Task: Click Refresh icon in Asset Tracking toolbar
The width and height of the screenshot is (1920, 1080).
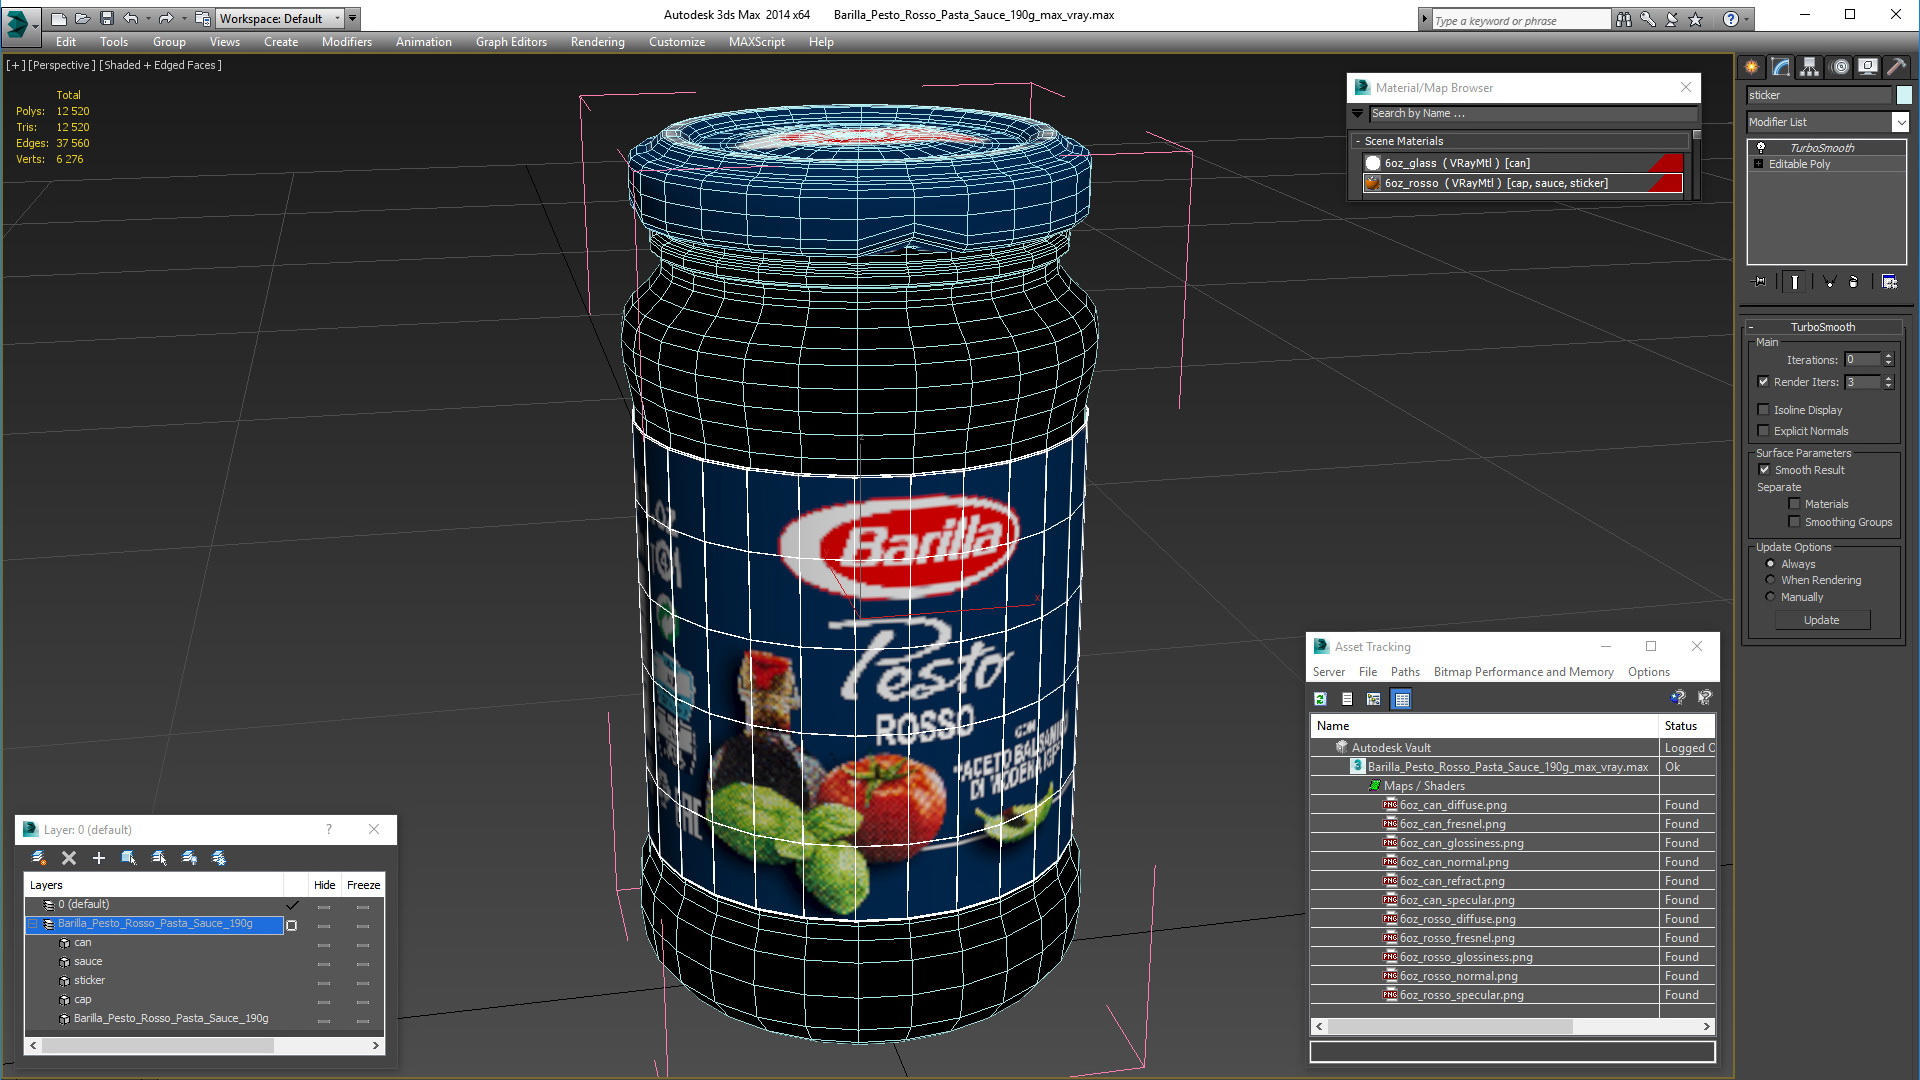Action: 1320,699
